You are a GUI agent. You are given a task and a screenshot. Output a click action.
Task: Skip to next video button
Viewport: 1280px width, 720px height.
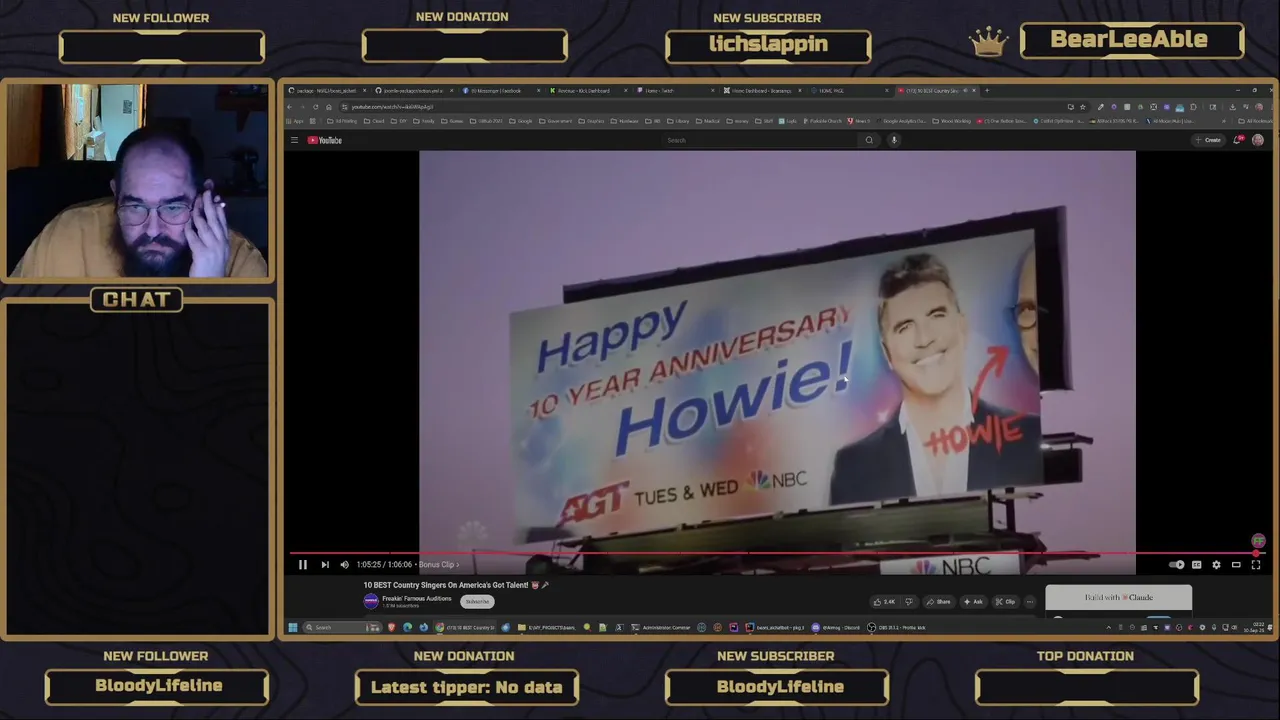(x=324, y=565)
